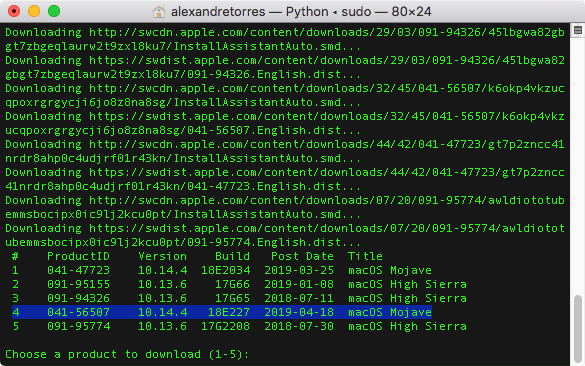Click the first 'Downloading http://swcdn.apple.com' line
The image size is (585, 366).
pos(285,32)
